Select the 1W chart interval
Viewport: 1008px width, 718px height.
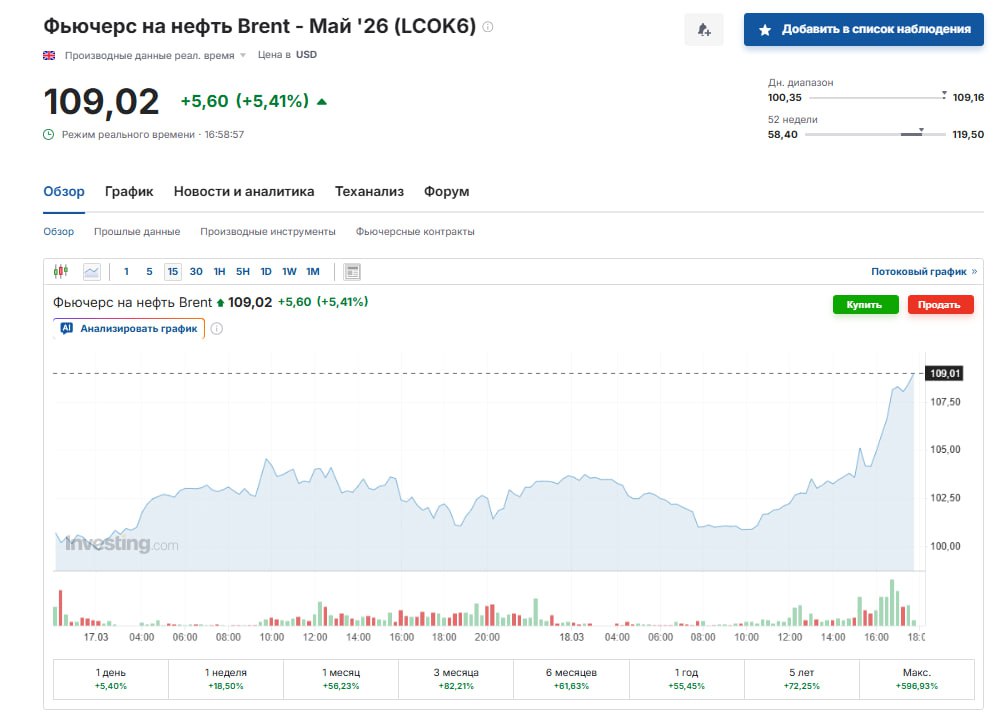289,271
